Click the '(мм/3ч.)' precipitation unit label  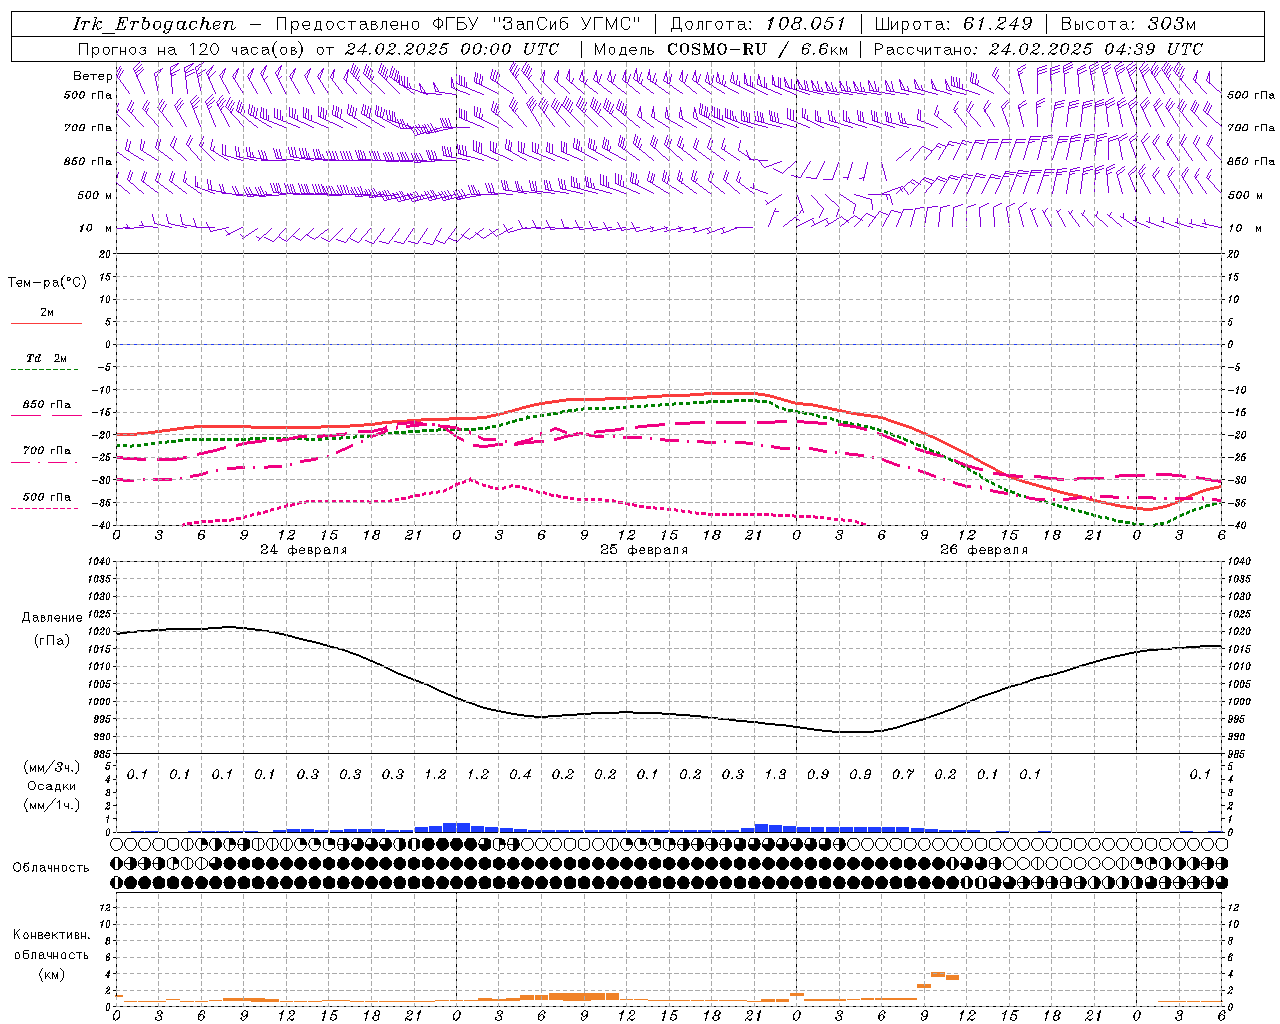(x=52, y=767)
